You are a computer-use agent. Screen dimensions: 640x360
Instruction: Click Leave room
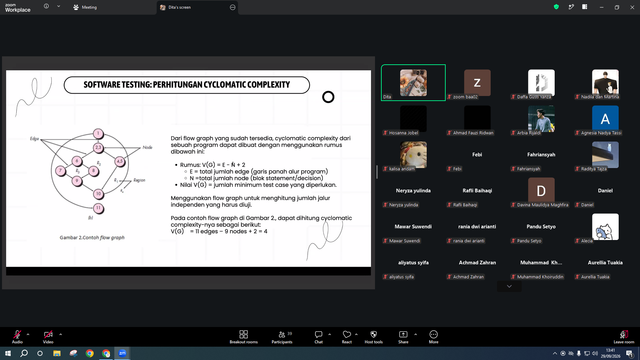(x=624, y=337)
